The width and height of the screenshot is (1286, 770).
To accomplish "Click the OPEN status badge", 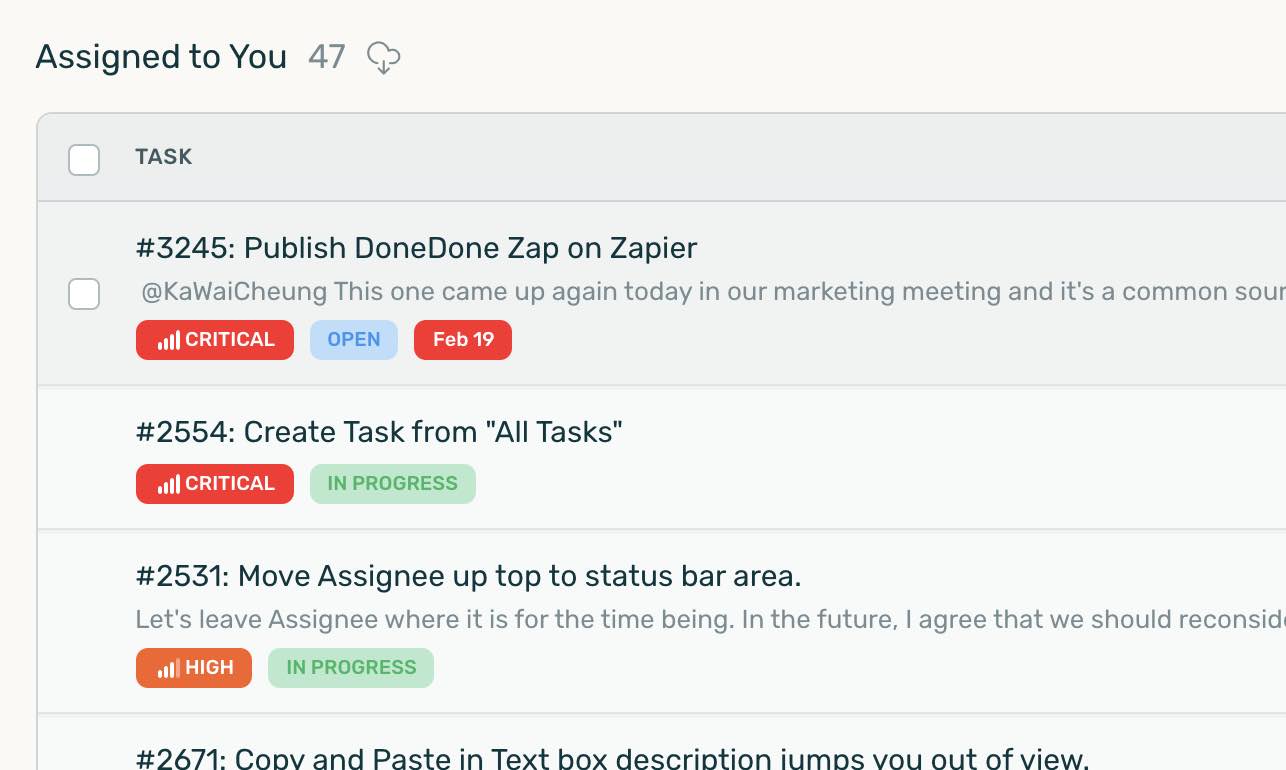I will 353,340.
